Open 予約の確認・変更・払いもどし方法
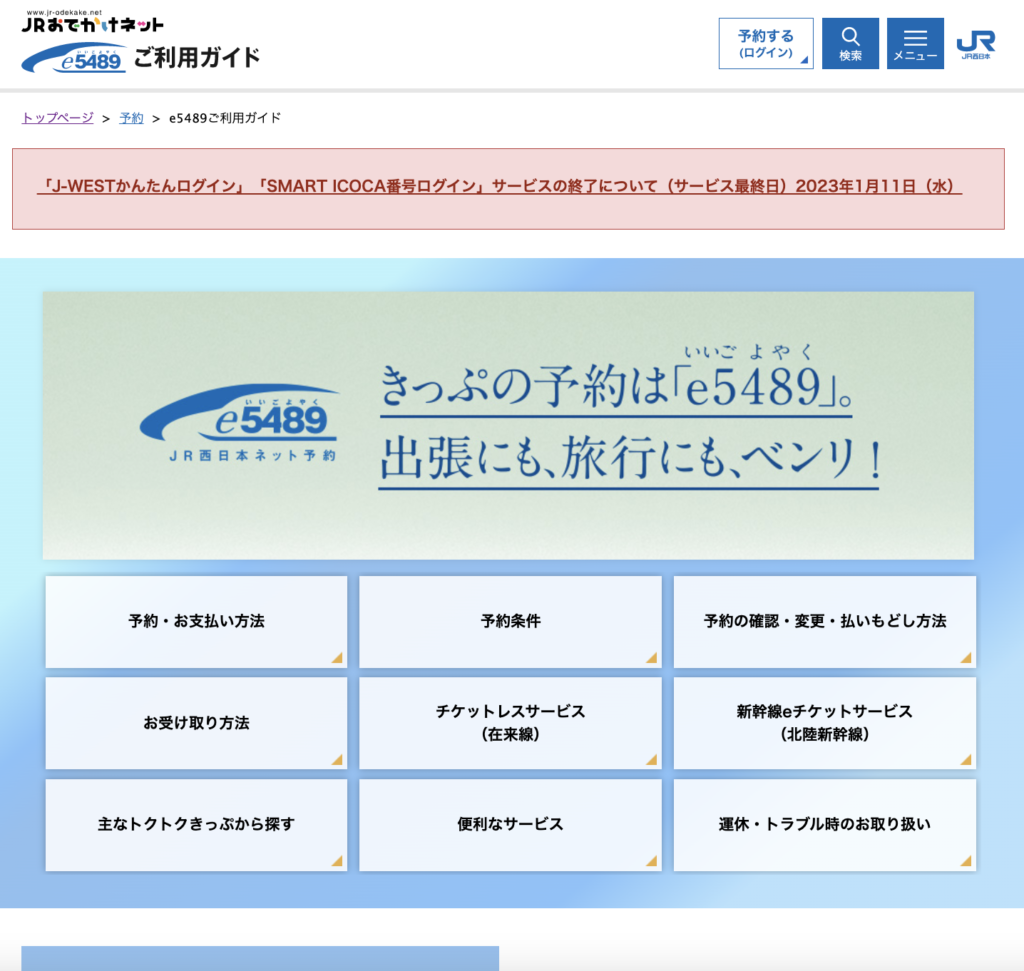1024x971 pixels. (x=825, y=622)
